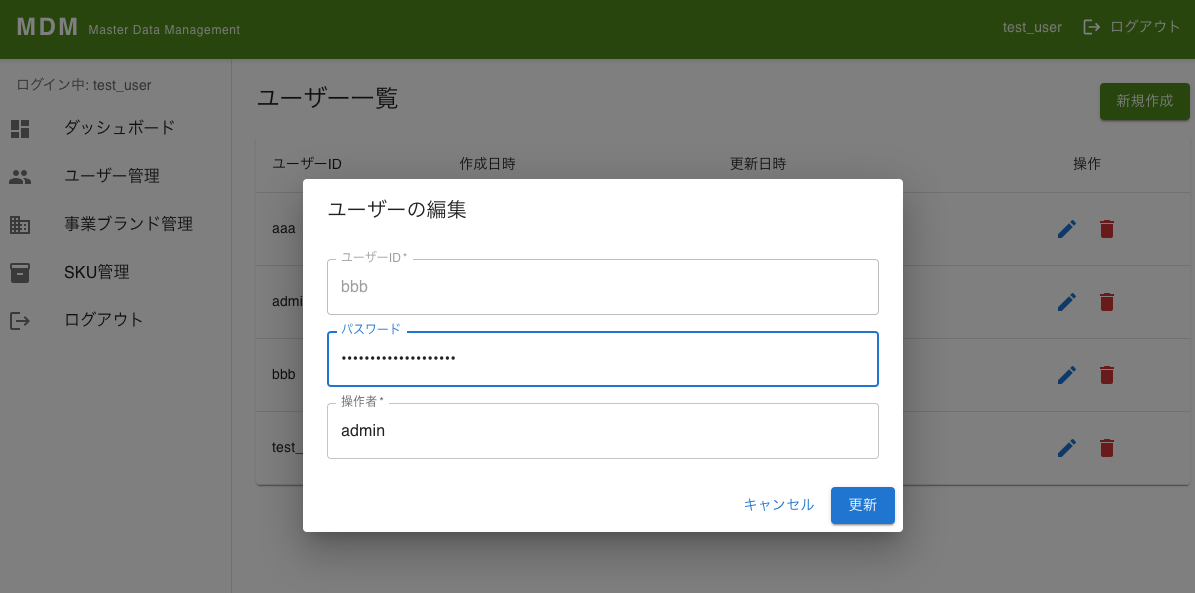Click the 操作者 field containing admin
Image resolution: width=1195 pixels, height=593 pixels.
603,431
